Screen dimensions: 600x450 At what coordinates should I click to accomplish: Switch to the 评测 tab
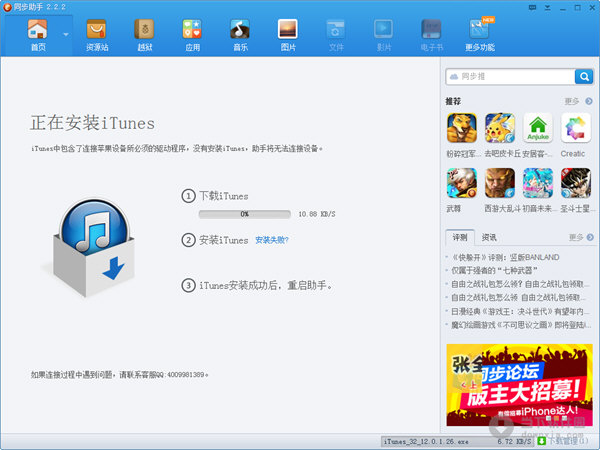pyautogui.click(x=460, y=237)
